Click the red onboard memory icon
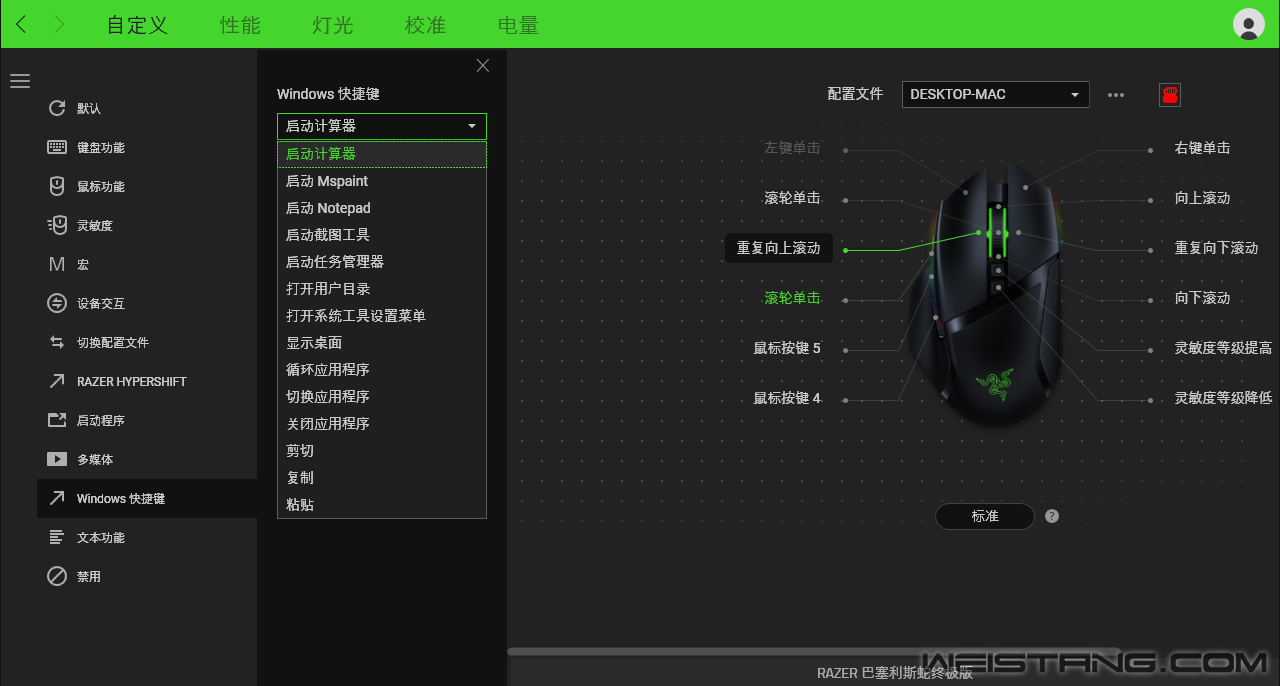 point(1169,95)
